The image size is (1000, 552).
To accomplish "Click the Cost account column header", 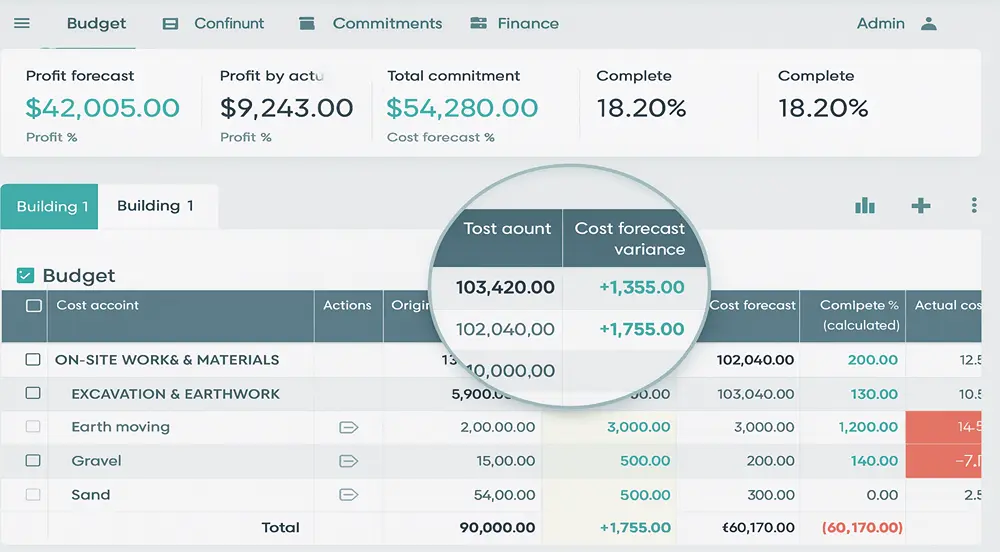I will pos(97,306).
